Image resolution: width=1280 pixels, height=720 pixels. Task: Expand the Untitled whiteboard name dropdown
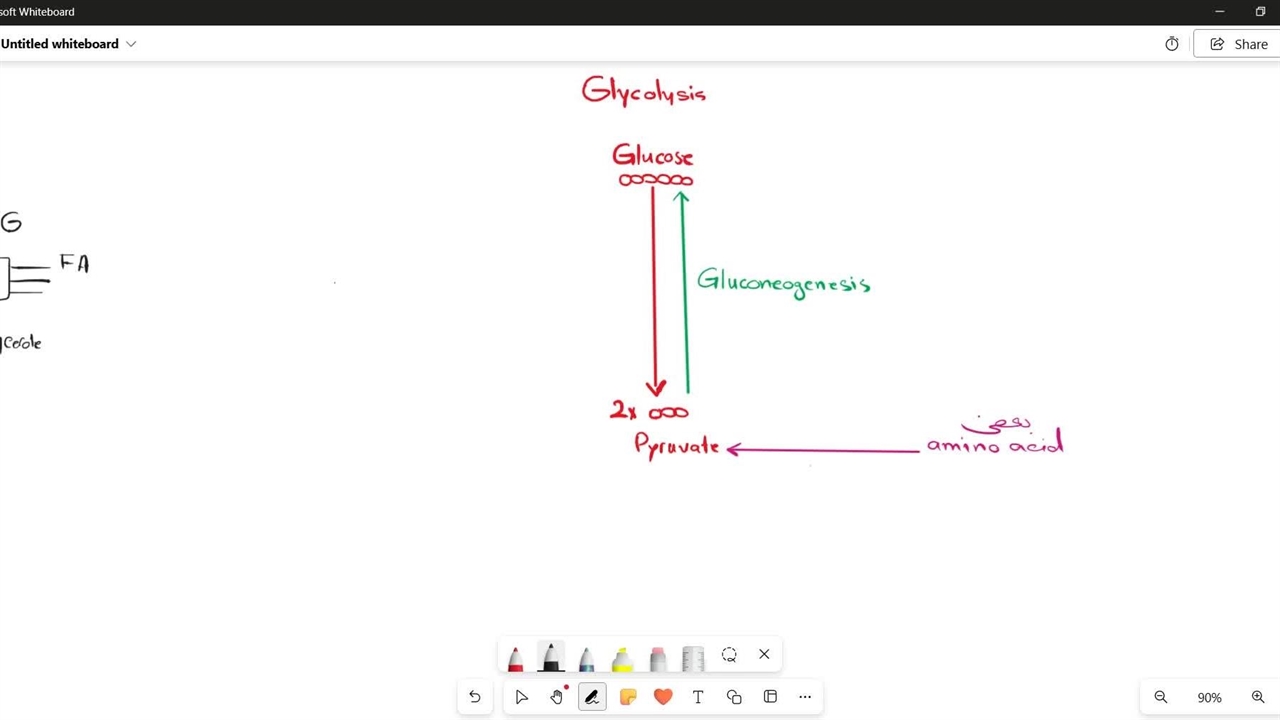click(131, 44)
